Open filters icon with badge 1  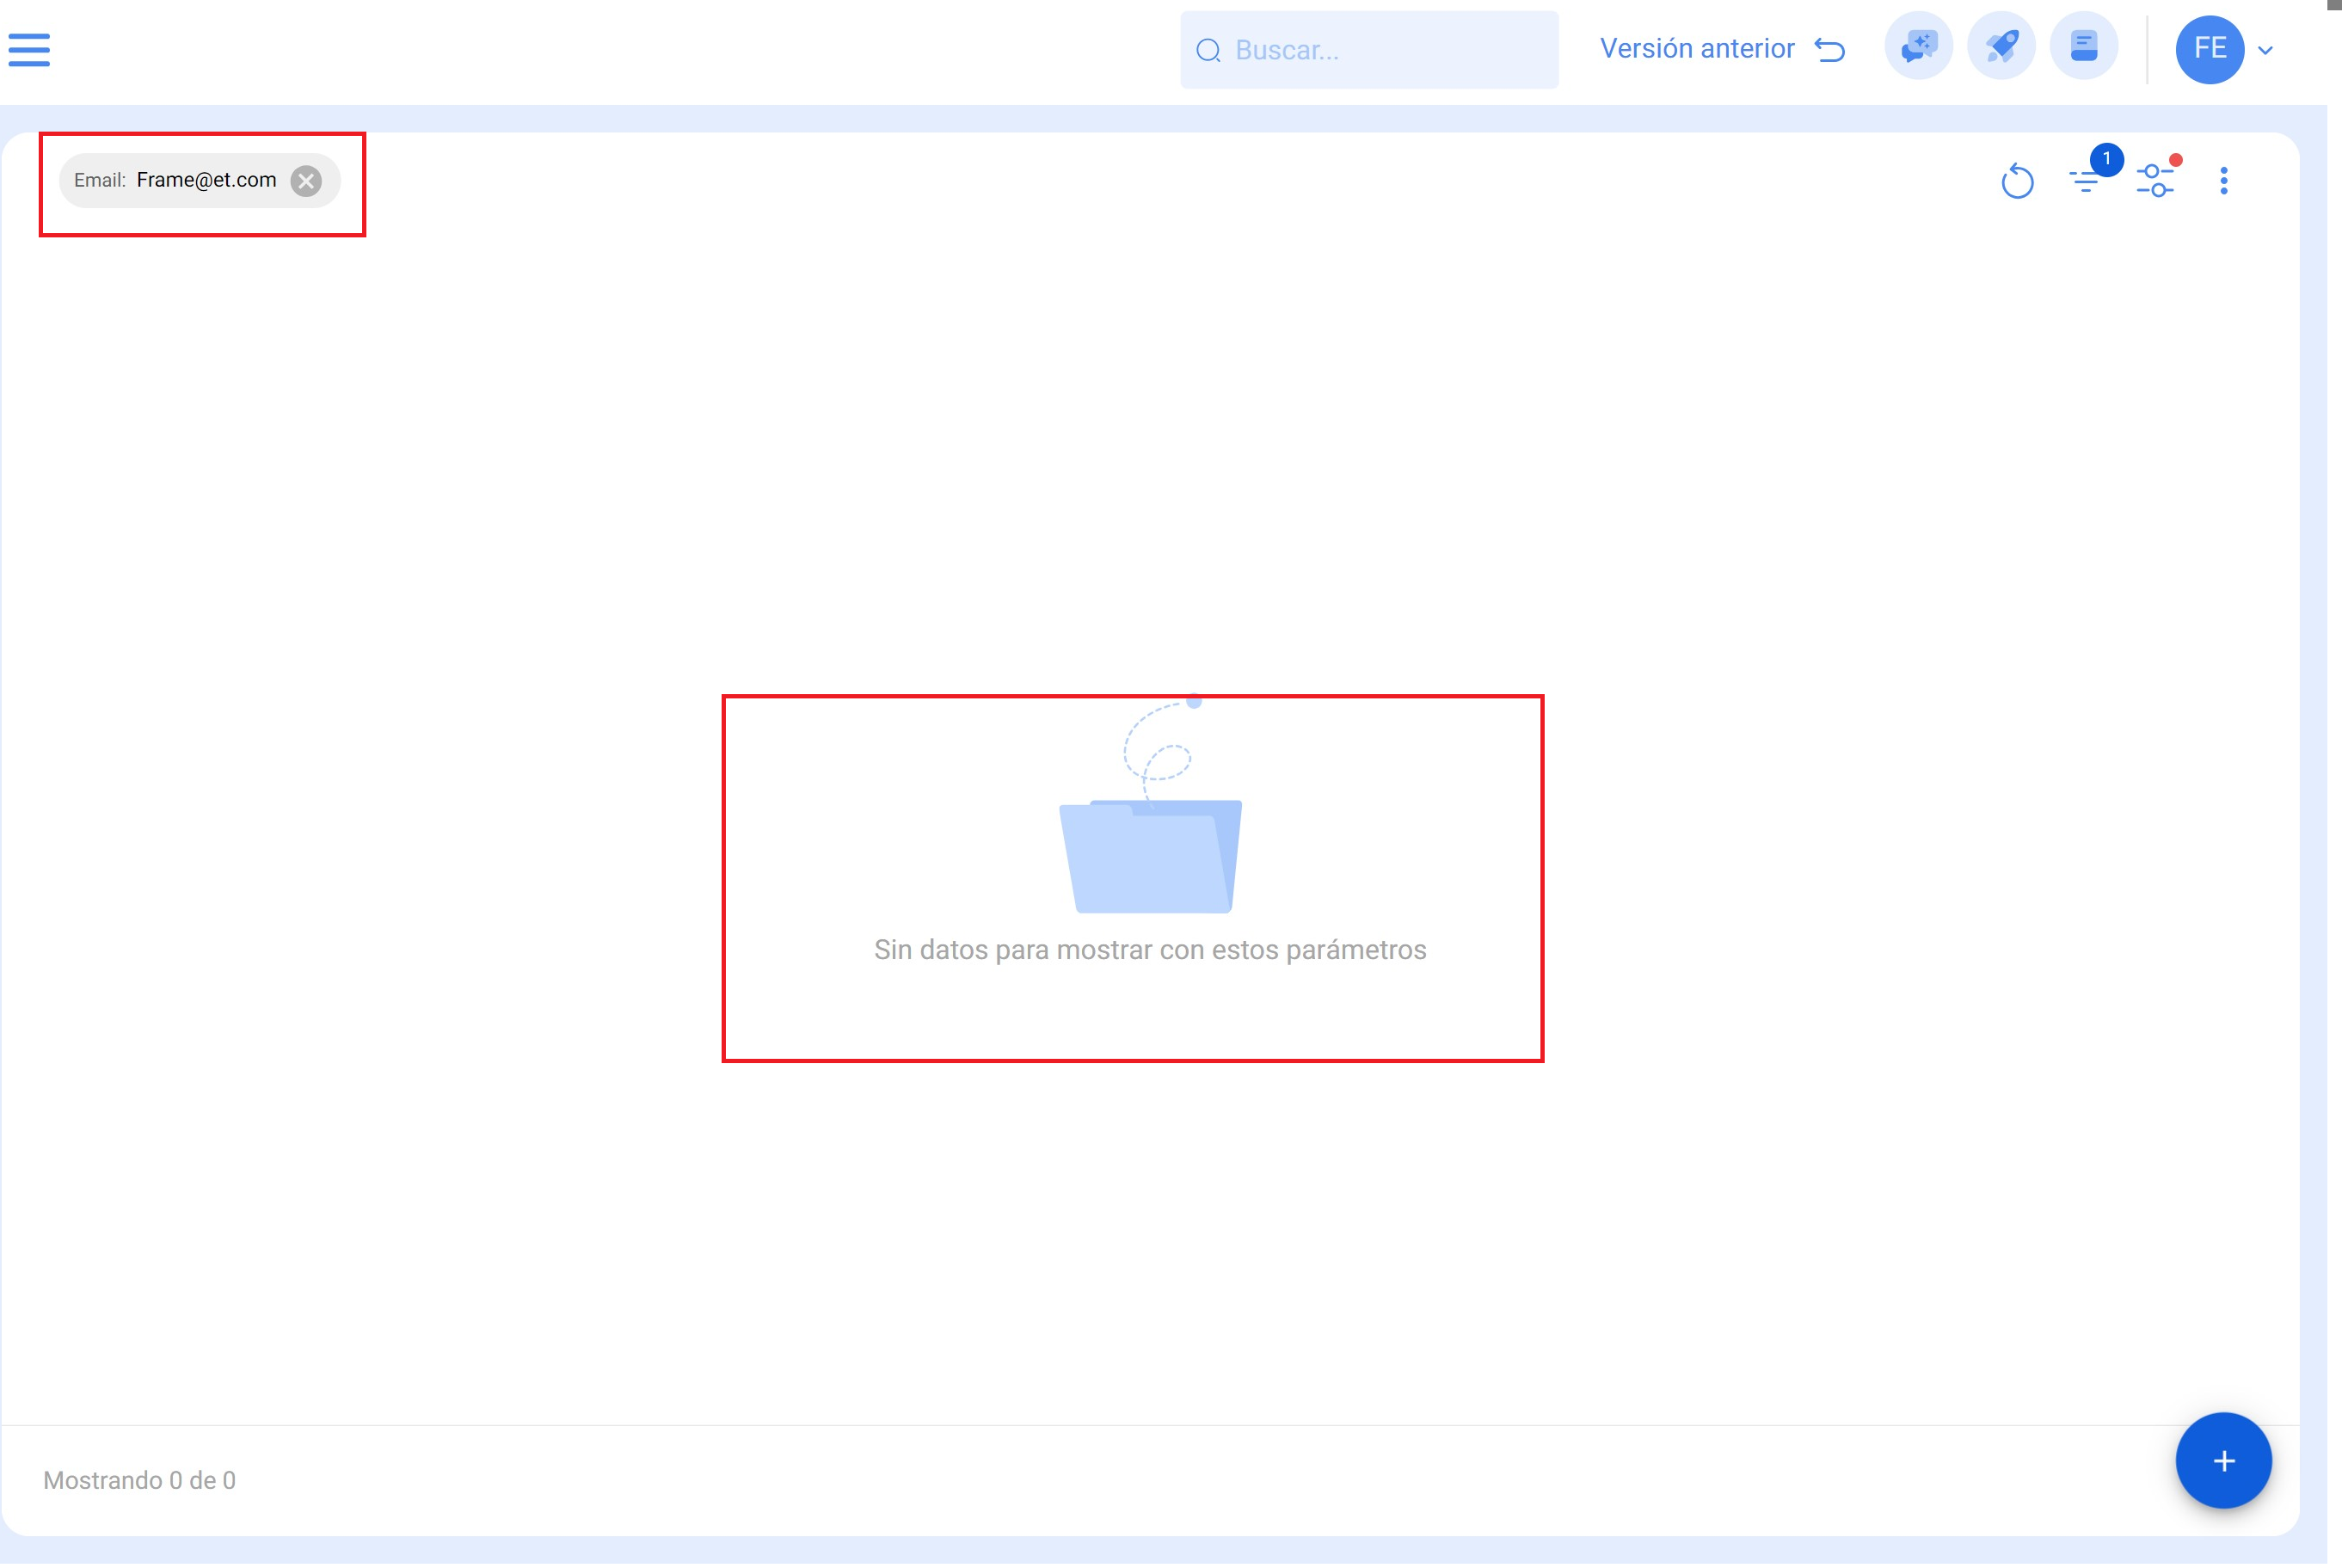point(2085,182)
